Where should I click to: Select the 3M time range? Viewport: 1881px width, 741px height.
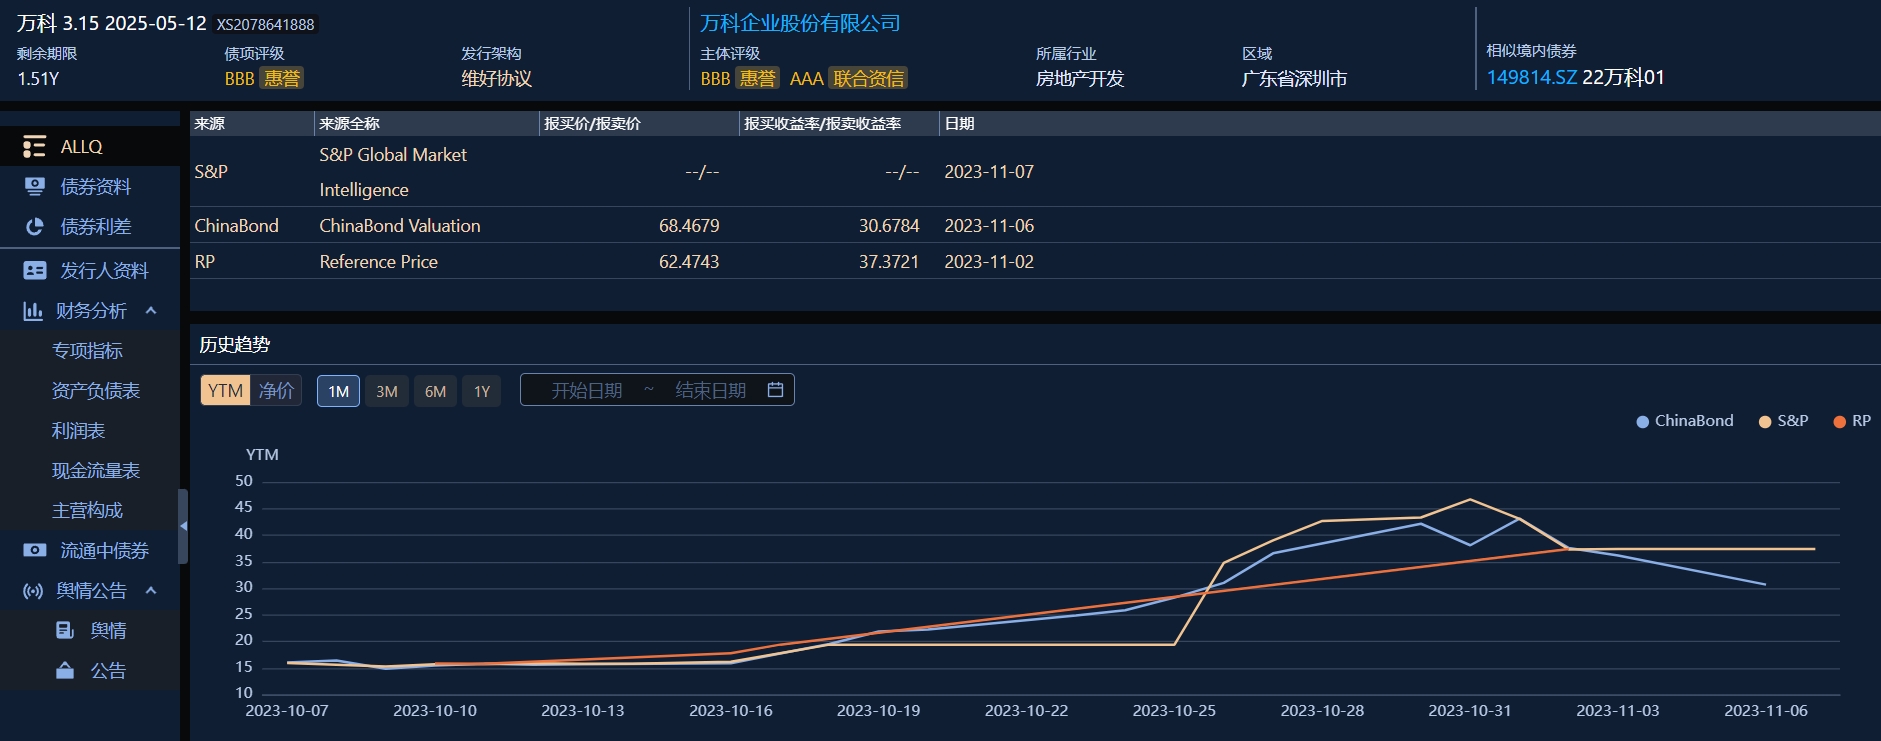click(387, 391)
